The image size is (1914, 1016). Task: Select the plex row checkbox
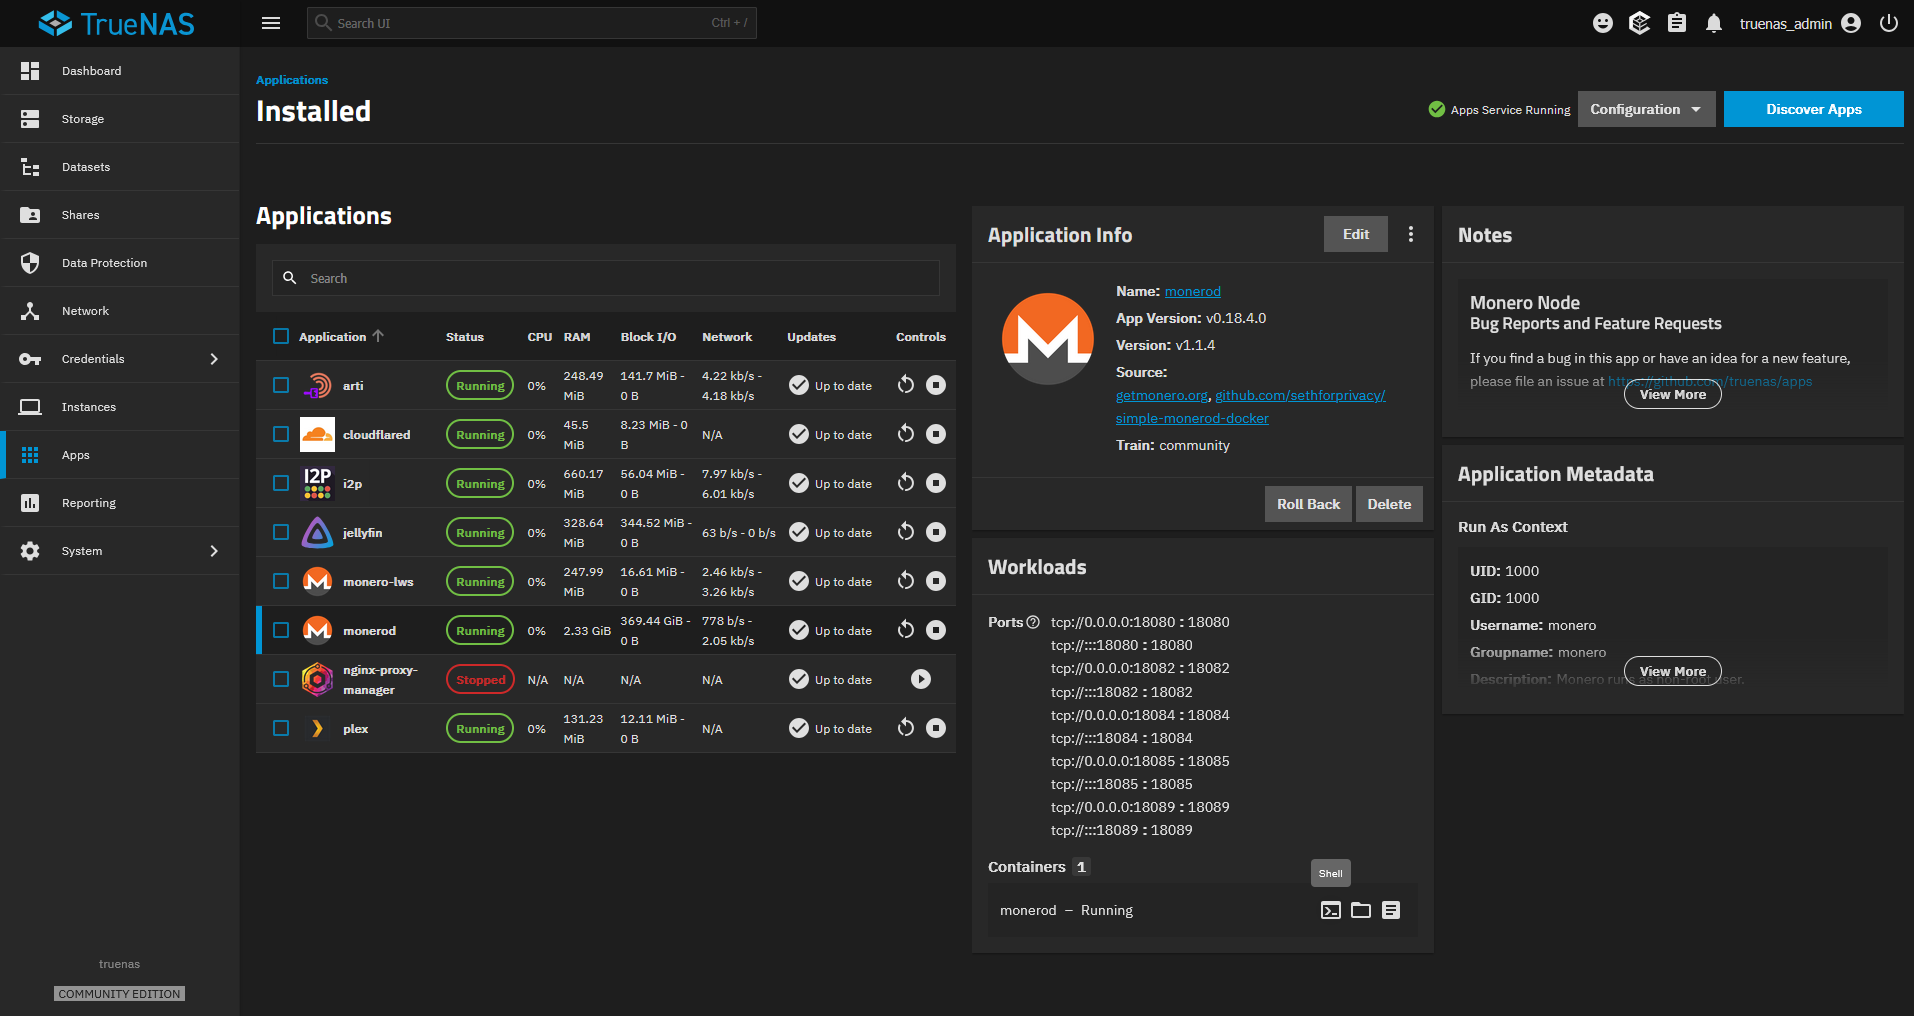click(280, 728)
